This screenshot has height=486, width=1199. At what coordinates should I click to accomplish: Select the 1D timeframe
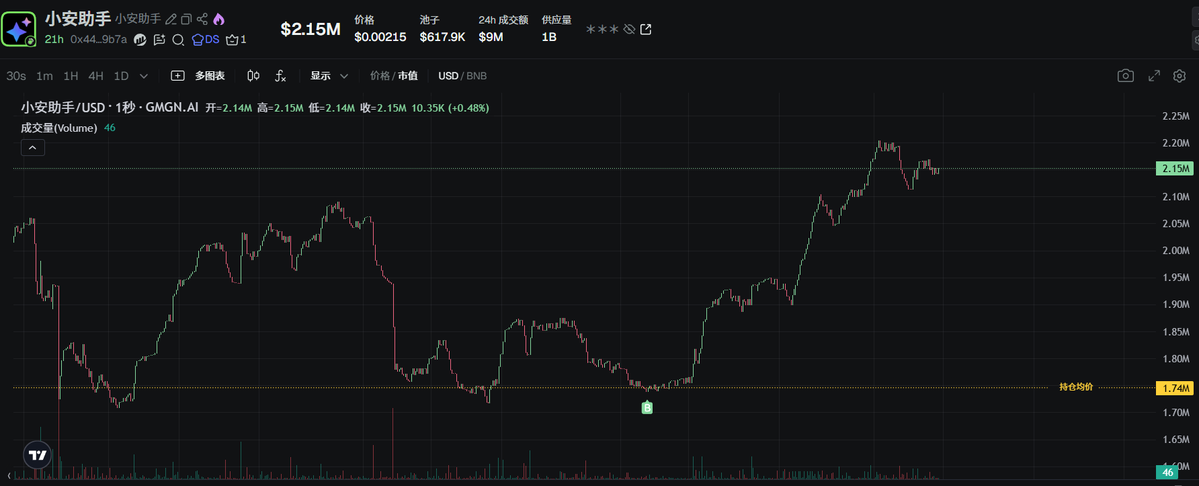tap(121, 76)
